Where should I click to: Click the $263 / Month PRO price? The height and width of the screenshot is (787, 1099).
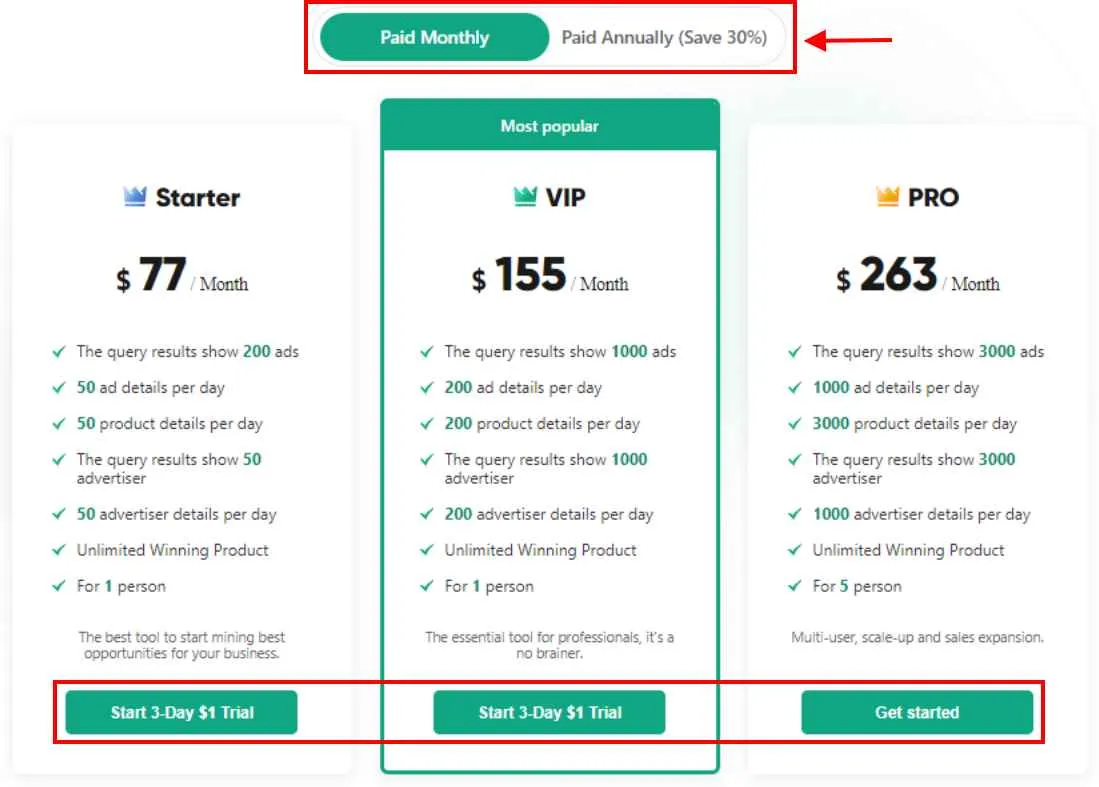pyautogui.click(x=917, y=275)
